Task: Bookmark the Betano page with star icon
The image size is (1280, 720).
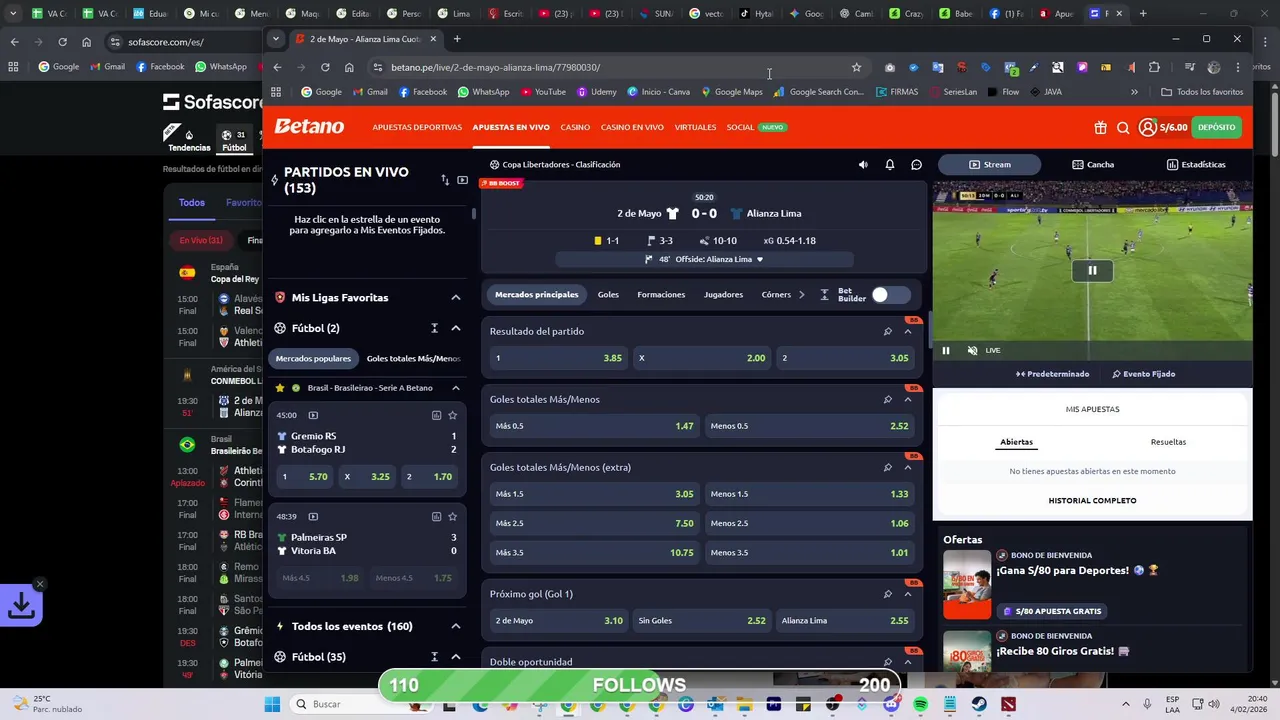Action: point(856,67)
